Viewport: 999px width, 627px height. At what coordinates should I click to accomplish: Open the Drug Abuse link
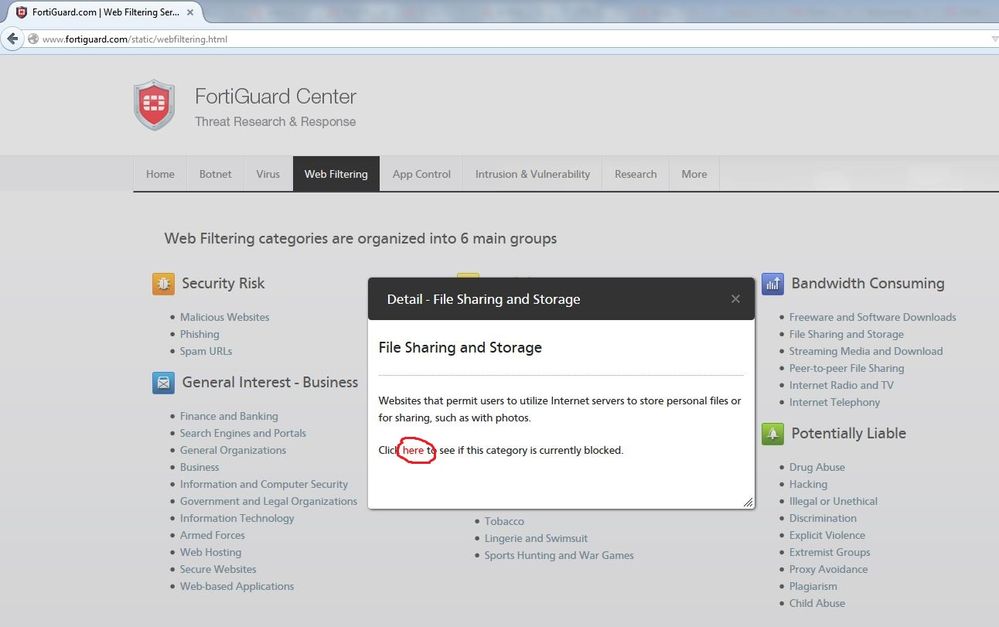coord(817,467)
